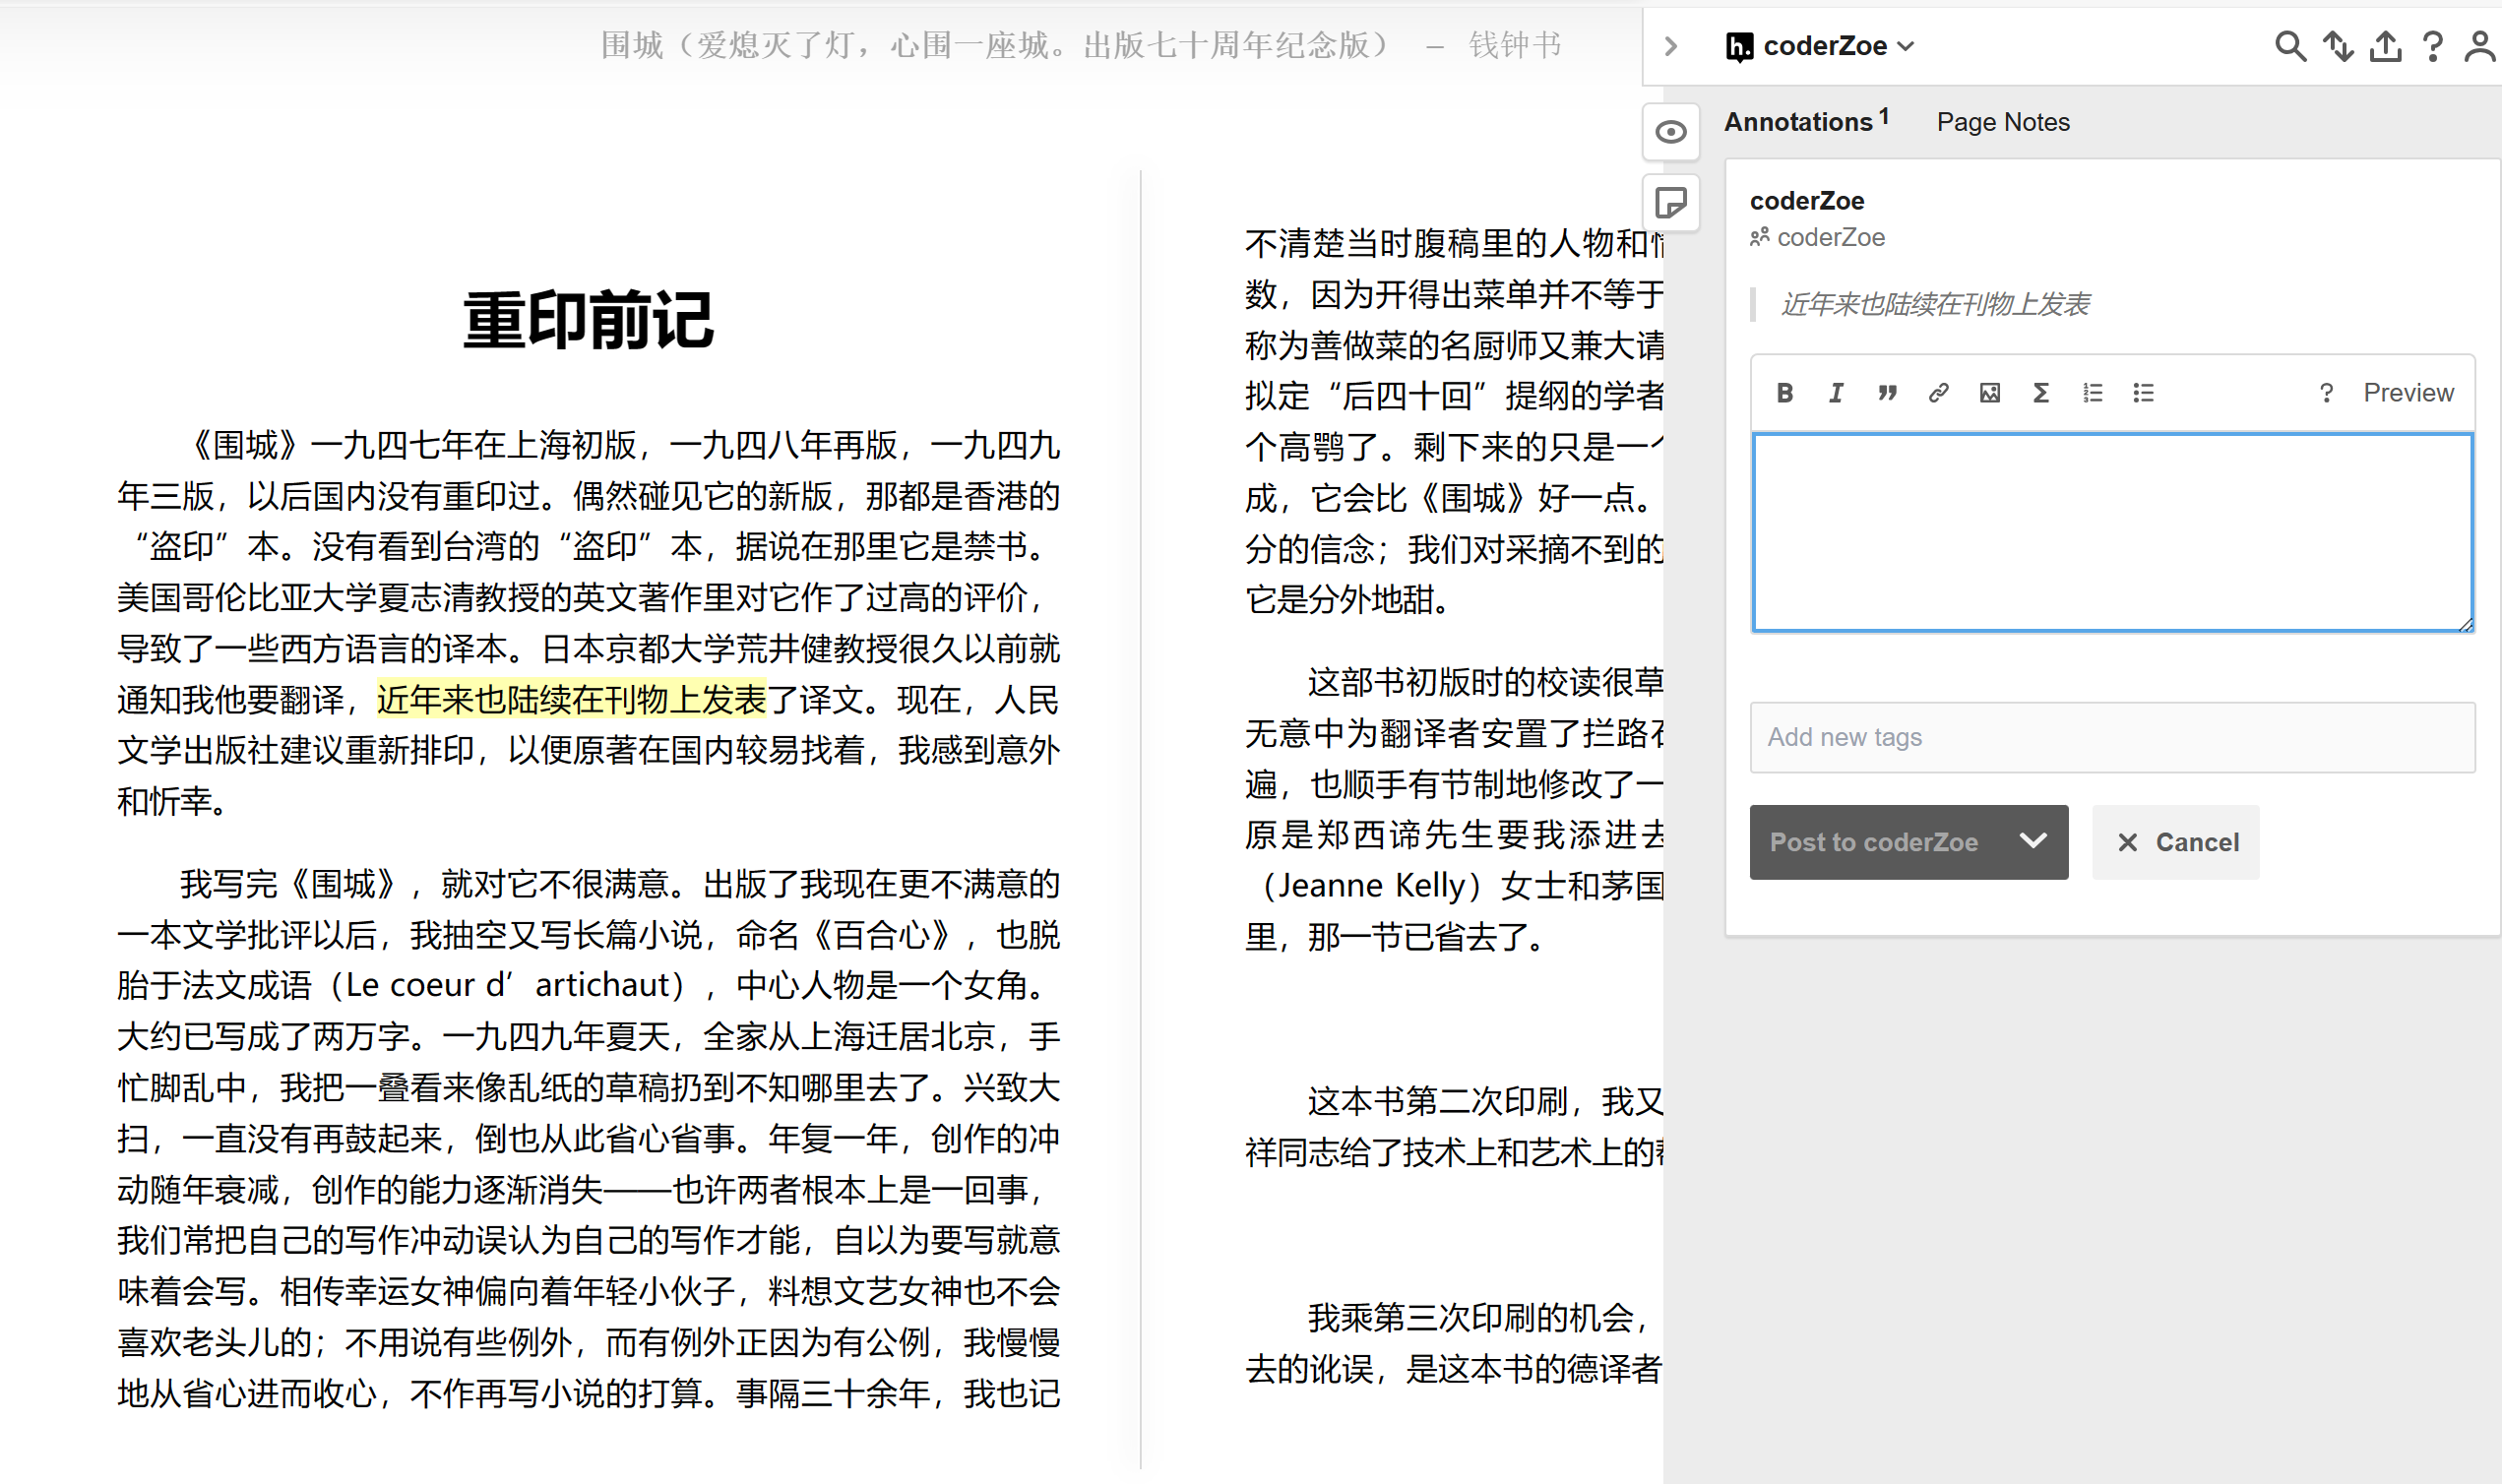Insert an image into the annotation
2502x1484 pixels.
click(x=1989, y=392)
